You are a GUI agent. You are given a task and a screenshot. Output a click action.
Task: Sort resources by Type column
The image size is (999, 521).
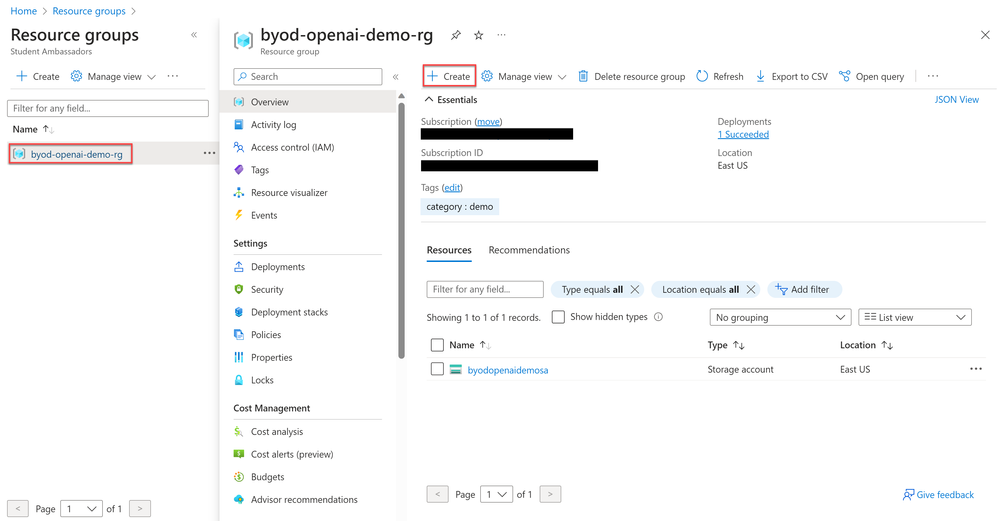tap(726, 345)
